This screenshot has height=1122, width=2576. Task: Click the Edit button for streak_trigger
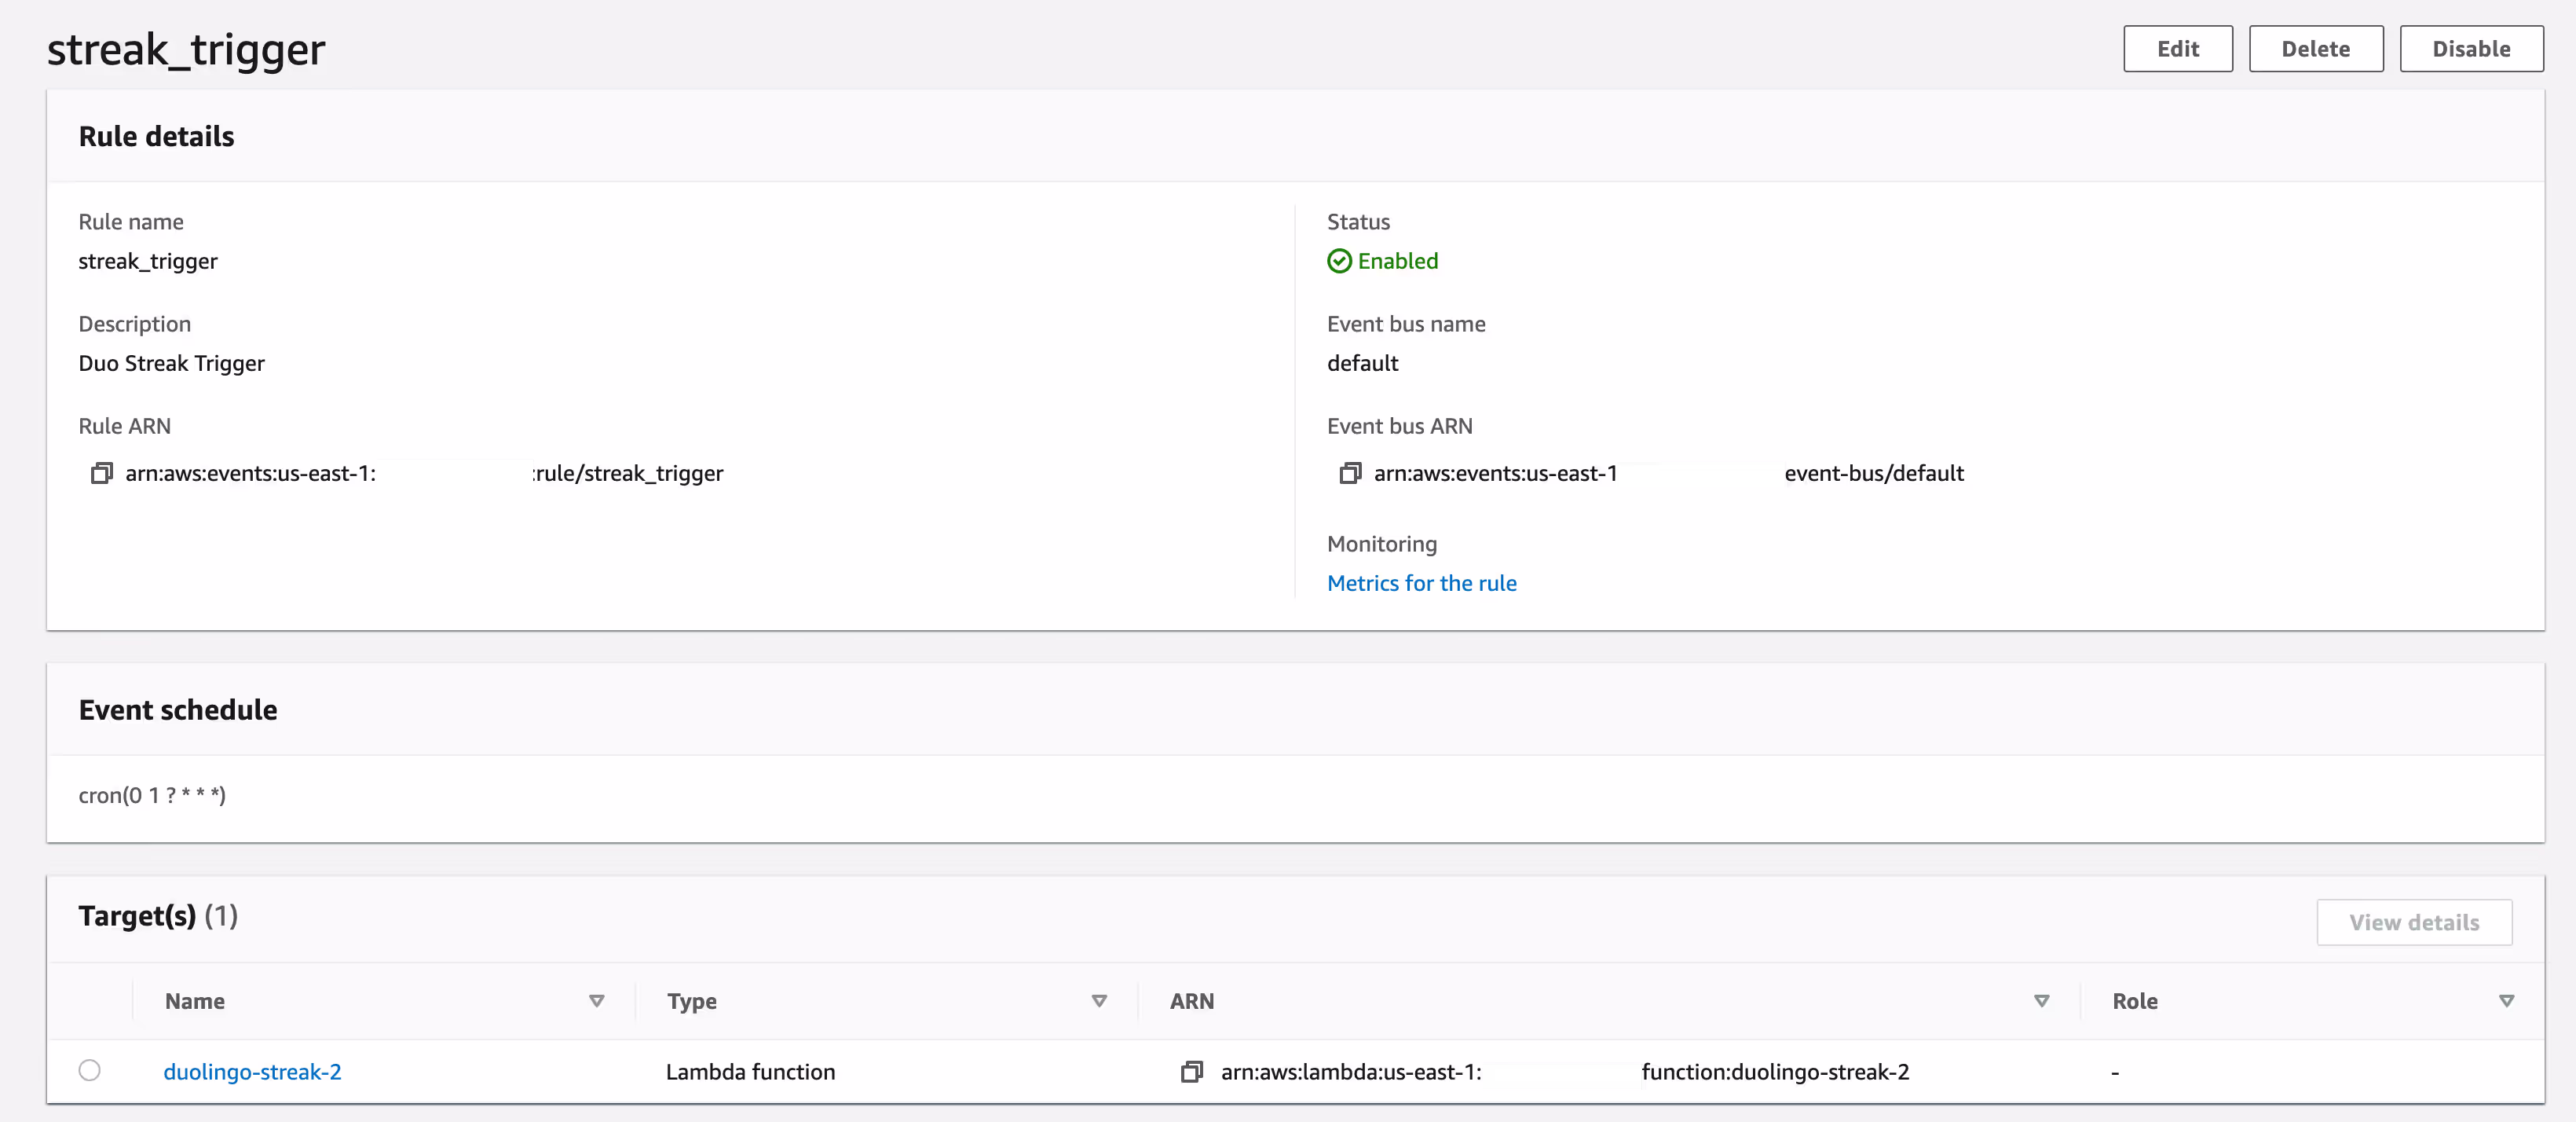tap(2178, 48)
